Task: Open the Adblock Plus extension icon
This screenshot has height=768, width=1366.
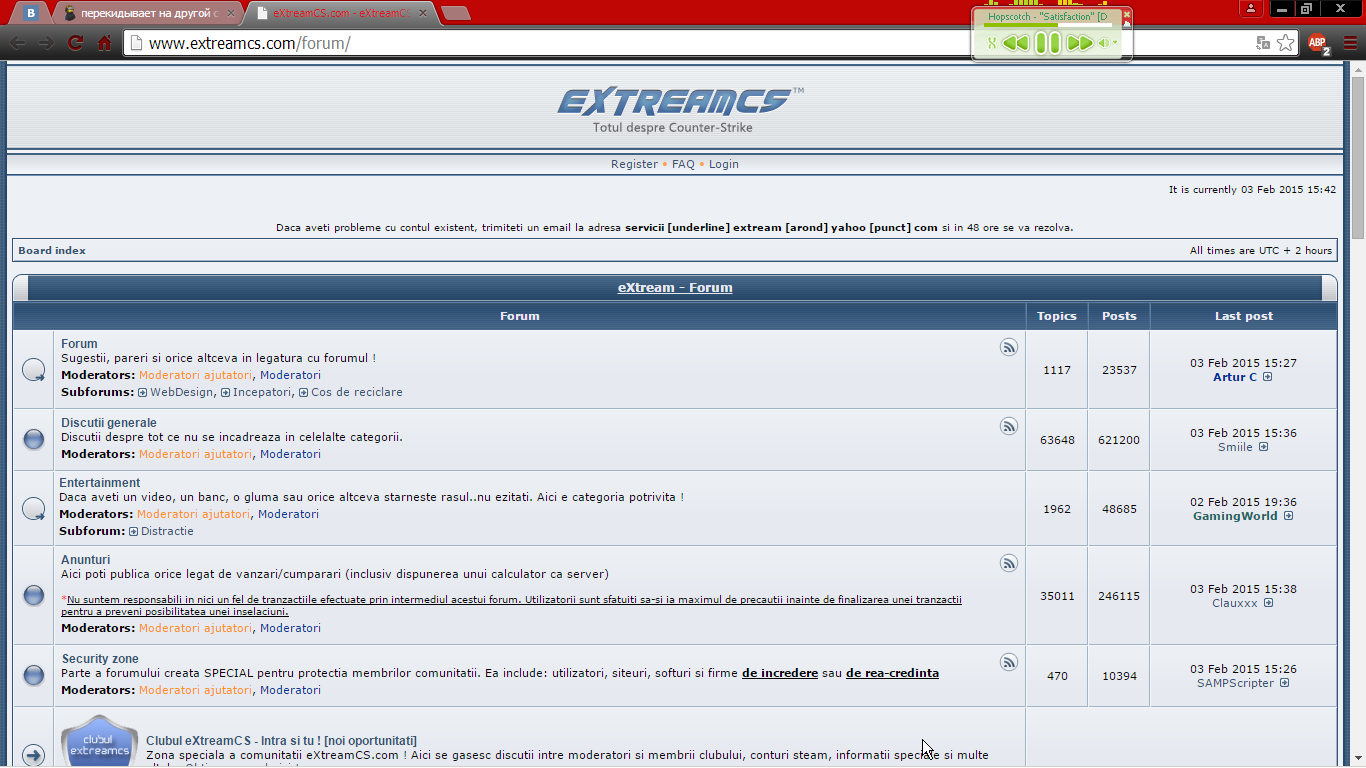Action: pyautogui.click(x=1318, y=43)
